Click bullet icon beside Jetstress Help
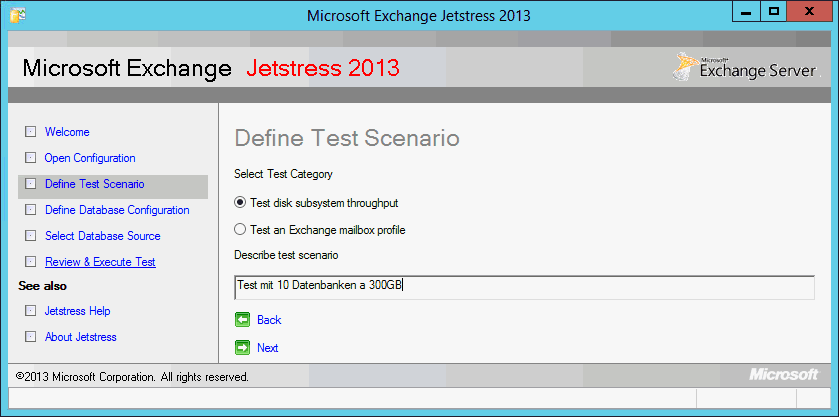Screen dimensions: 839x417 (x=30, y=311)
